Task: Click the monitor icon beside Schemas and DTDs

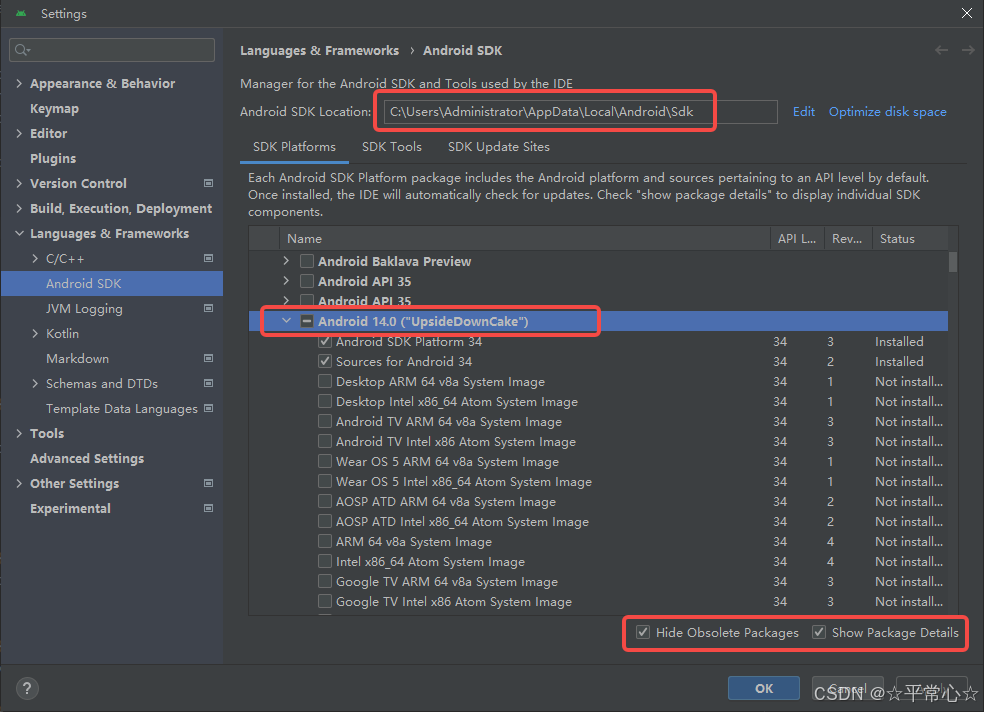Action: coord(208,383)
